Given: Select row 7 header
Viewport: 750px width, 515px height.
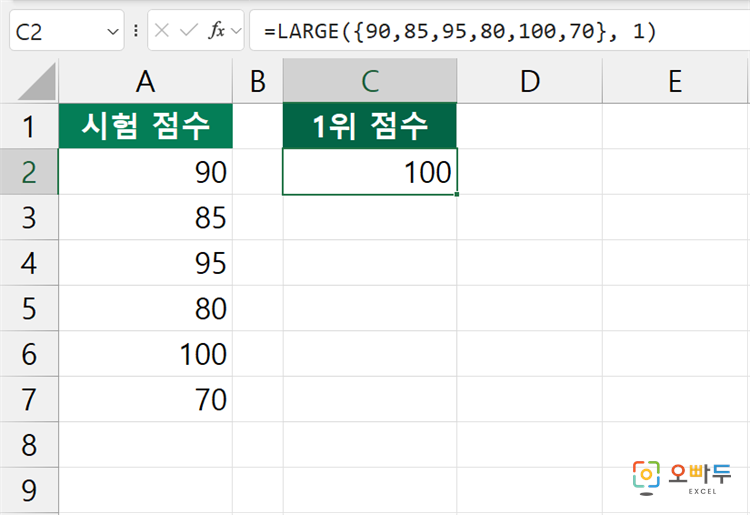Looking at the screenshot, I should point(29,399).
